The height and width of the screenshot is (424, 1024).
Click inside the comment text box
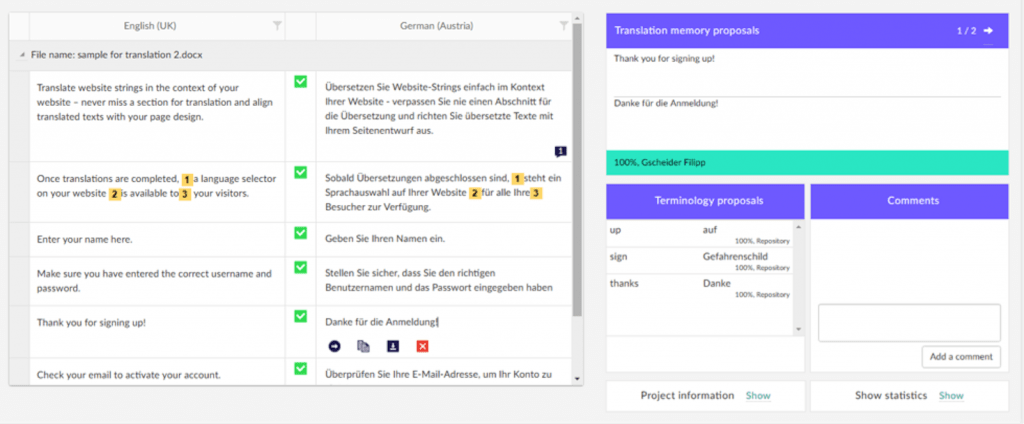click(x=909, y=323)
